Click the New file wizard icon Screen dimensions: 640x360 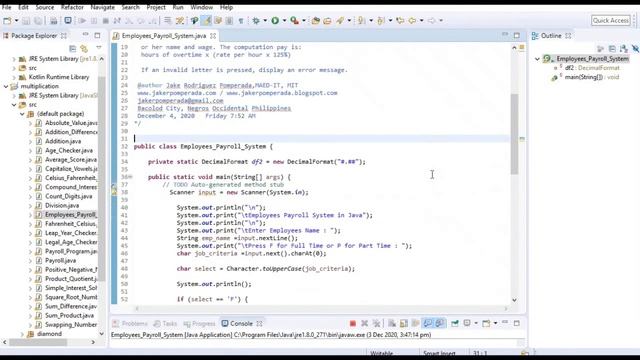point(7,20)
